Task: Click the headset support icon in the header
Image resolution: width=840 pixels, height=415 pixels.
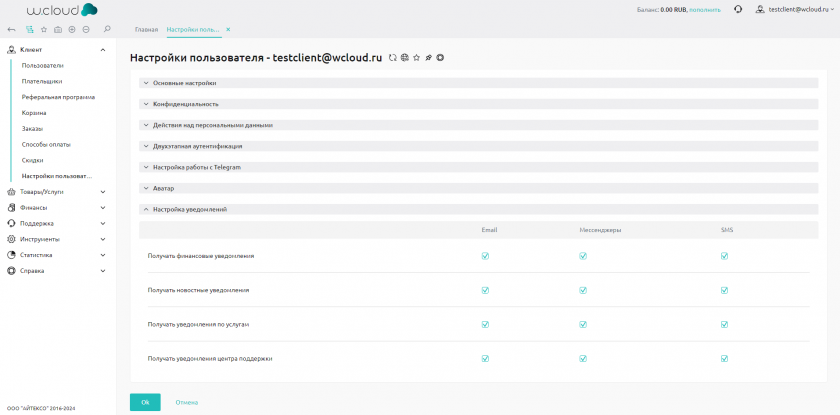Action: click(x=738, y=9)
